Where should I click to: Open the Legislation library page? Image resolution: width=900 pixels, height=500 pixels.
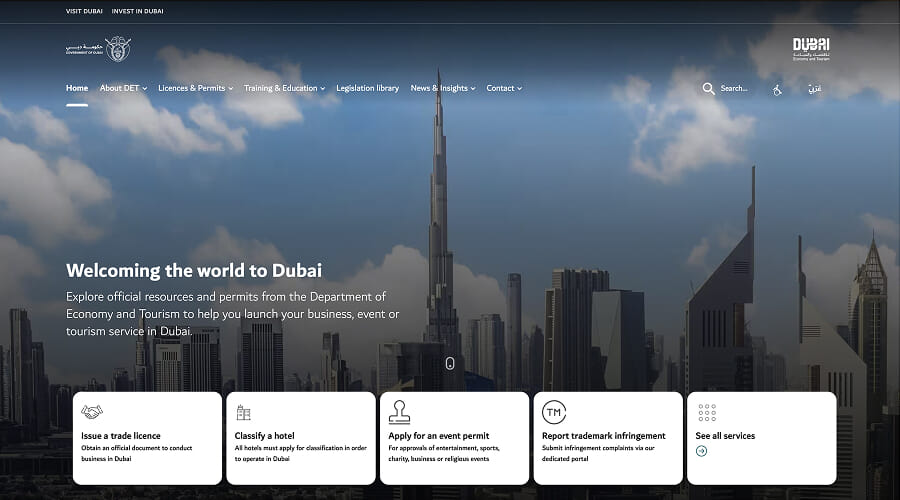click(367, 88)
